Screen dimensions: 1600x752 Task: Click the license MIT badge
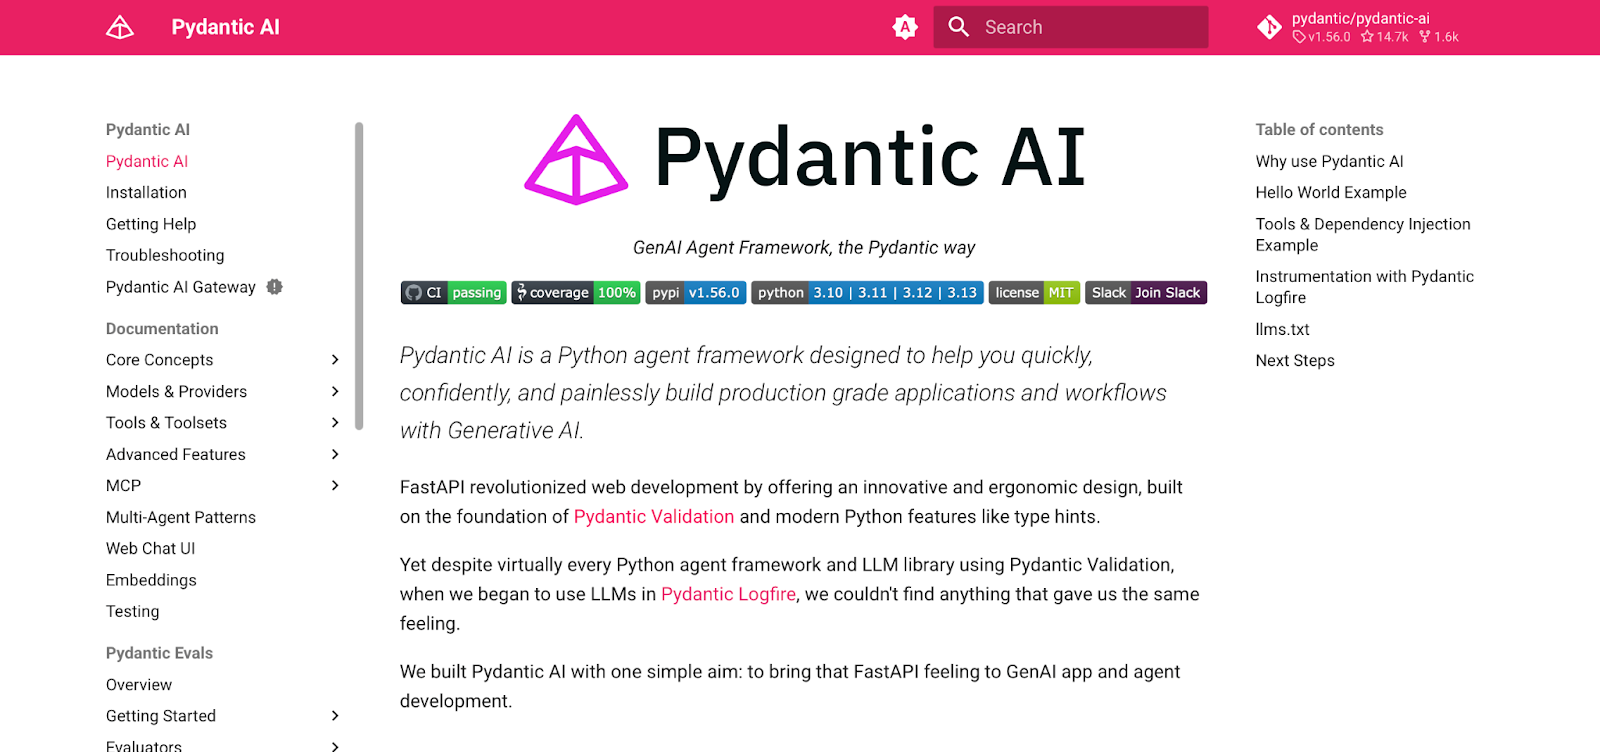[x=1034, y=293]
